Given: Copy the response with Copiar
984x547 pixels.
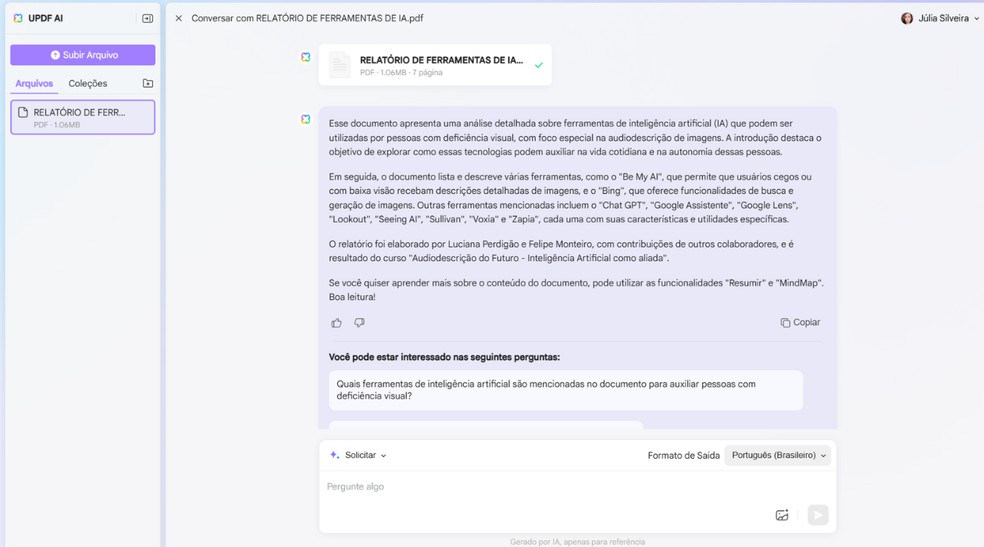Looking at the screenshot, I should [x=800, y=322].
